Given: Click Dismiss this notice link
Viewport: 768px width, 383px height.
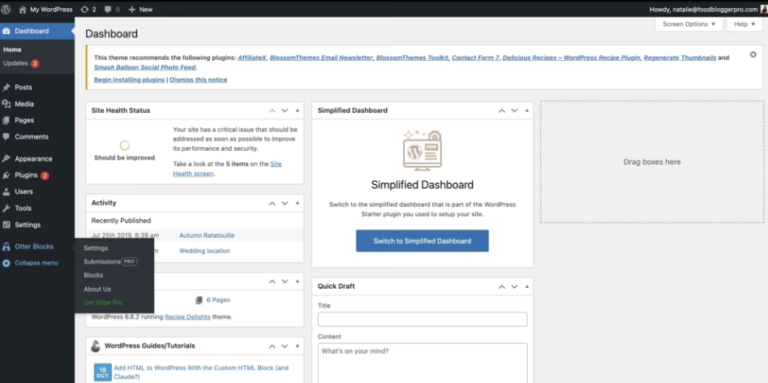Looking at the screenshot, I should [198, 79].
